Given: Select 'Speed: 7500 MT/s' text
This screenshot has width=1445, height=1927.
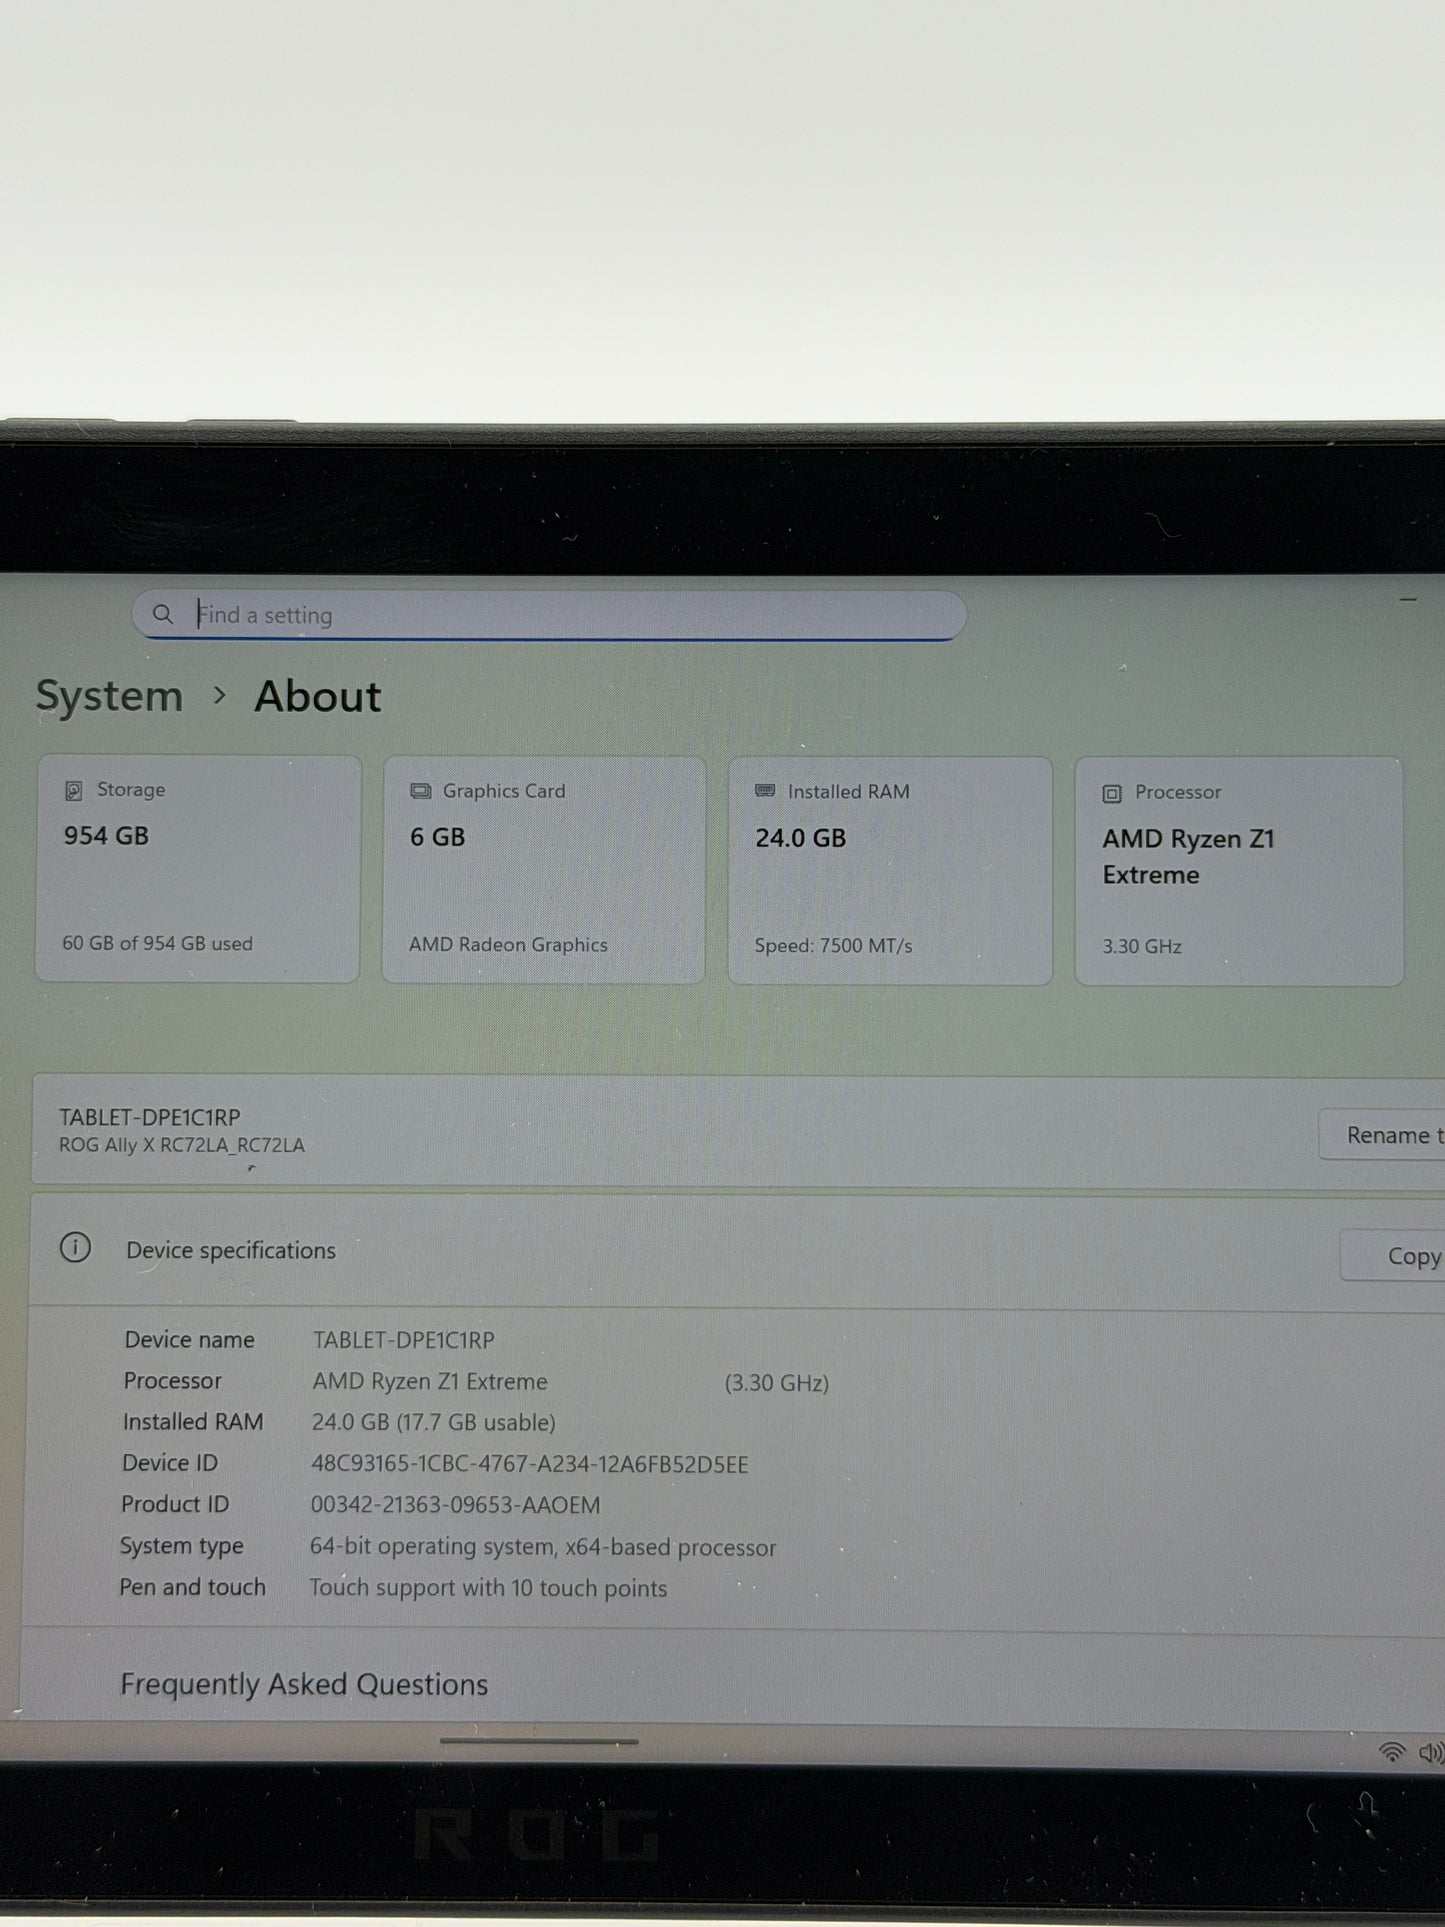Looking at the screenshot, I should (x=833, y=945).
